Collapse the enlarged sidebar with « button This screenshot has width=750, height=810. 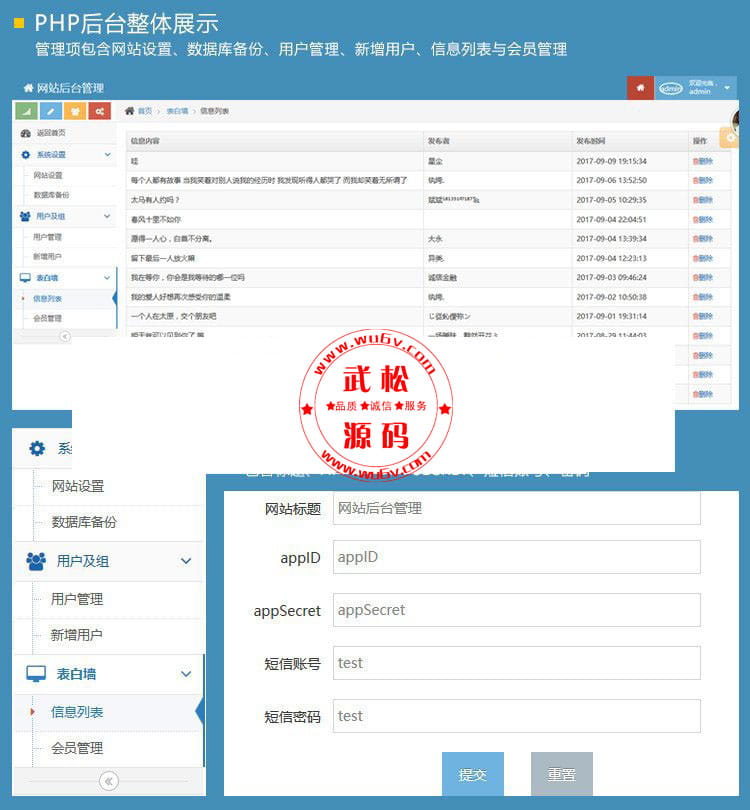(108, 781)
